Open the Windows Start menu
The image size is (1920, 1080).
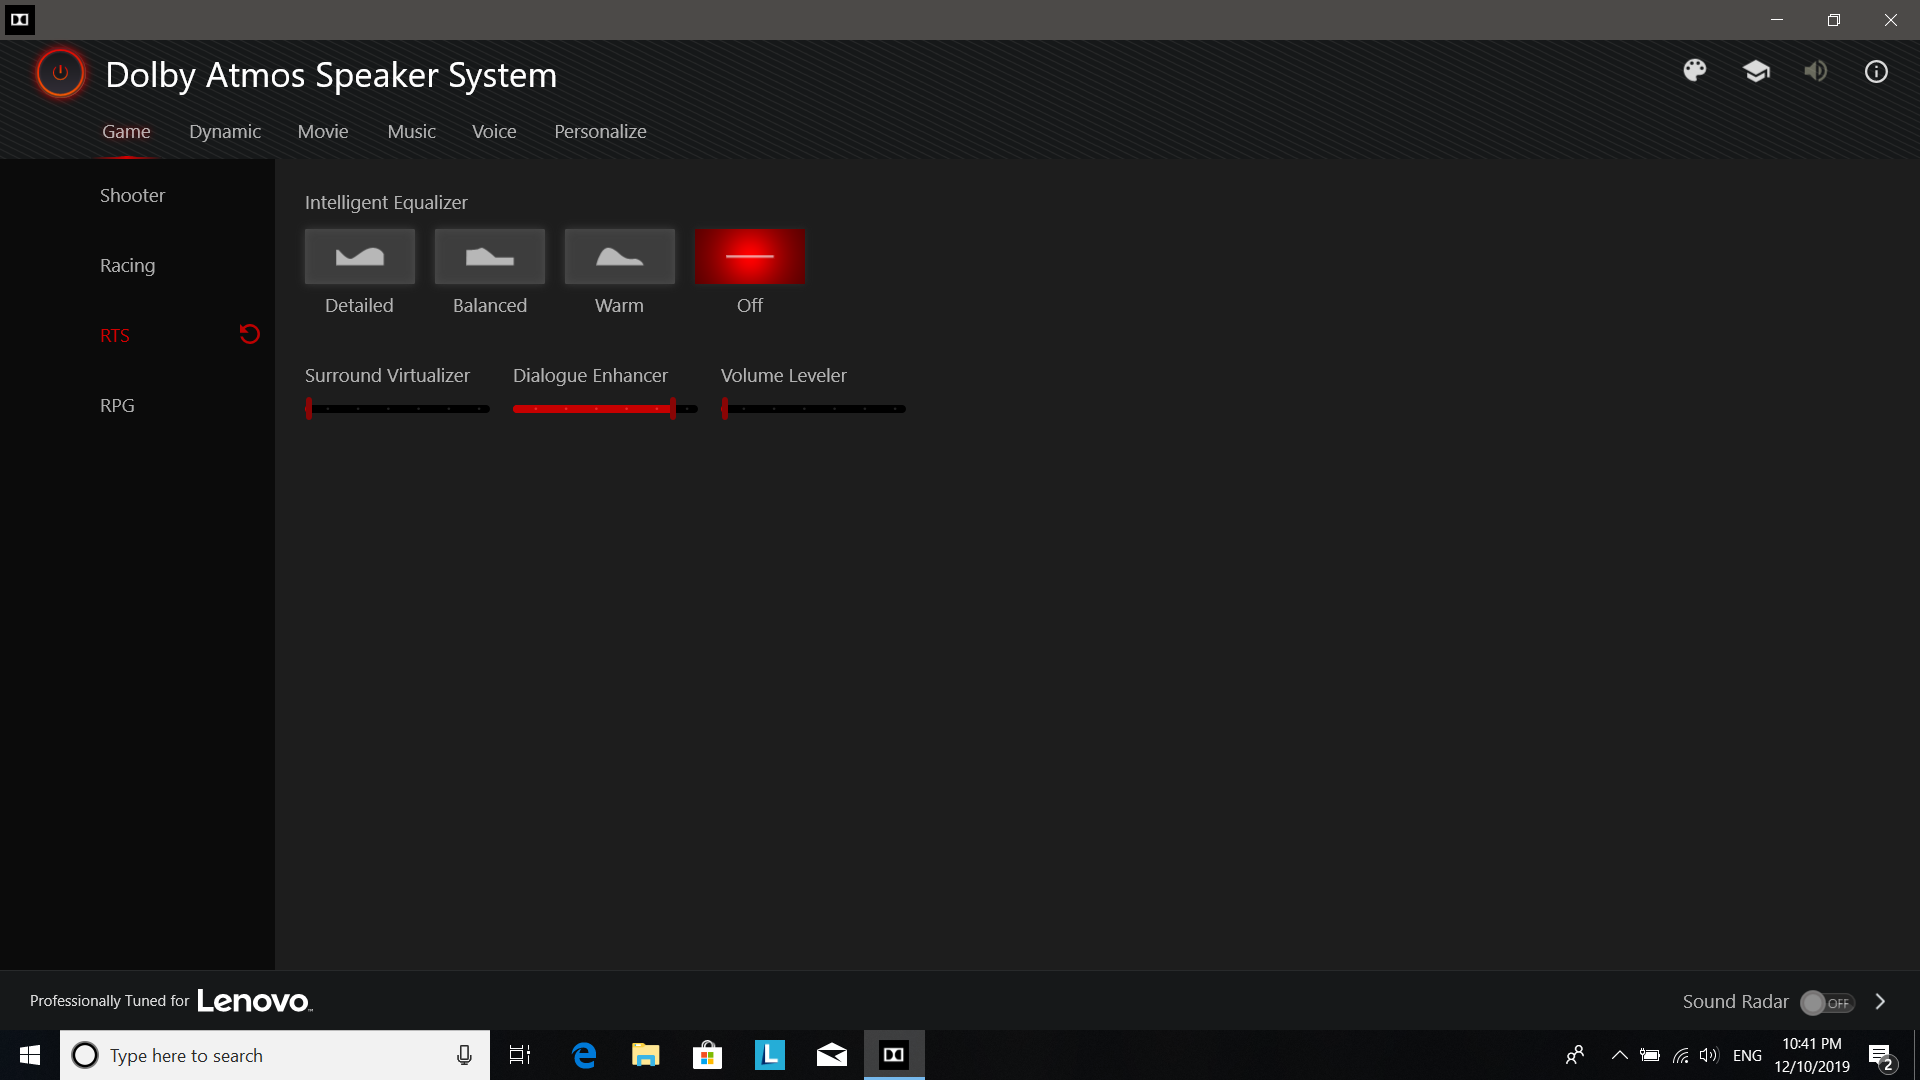point(30,1055)
